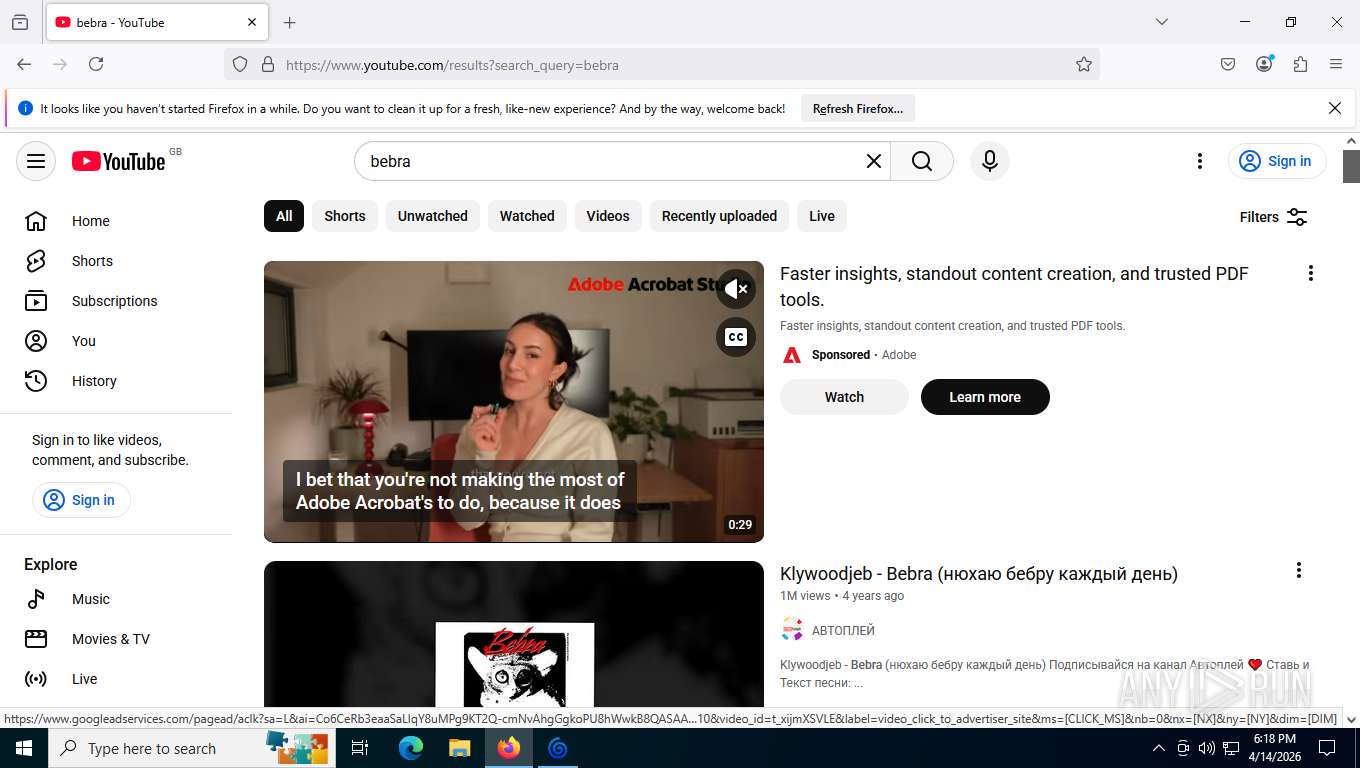Open the Windows Start menu
Viewport: 1360px width, 768px height.
(x=24, y=748)
